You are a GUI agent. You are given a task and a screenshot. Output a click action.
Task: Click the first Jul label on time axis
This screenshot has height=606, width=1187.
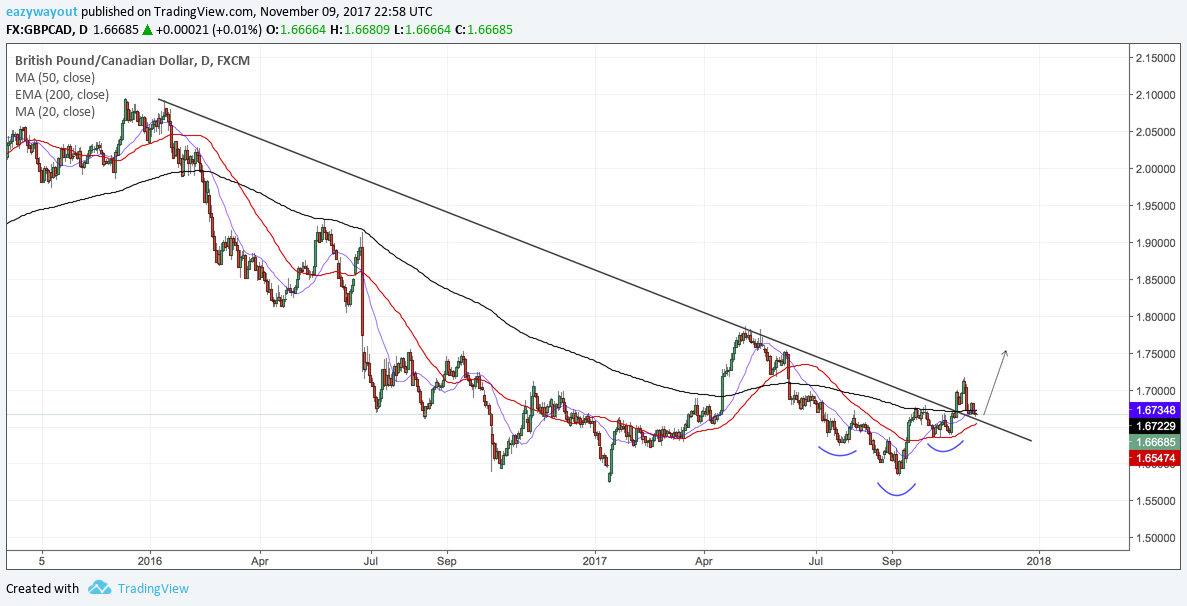click(371, 561)
